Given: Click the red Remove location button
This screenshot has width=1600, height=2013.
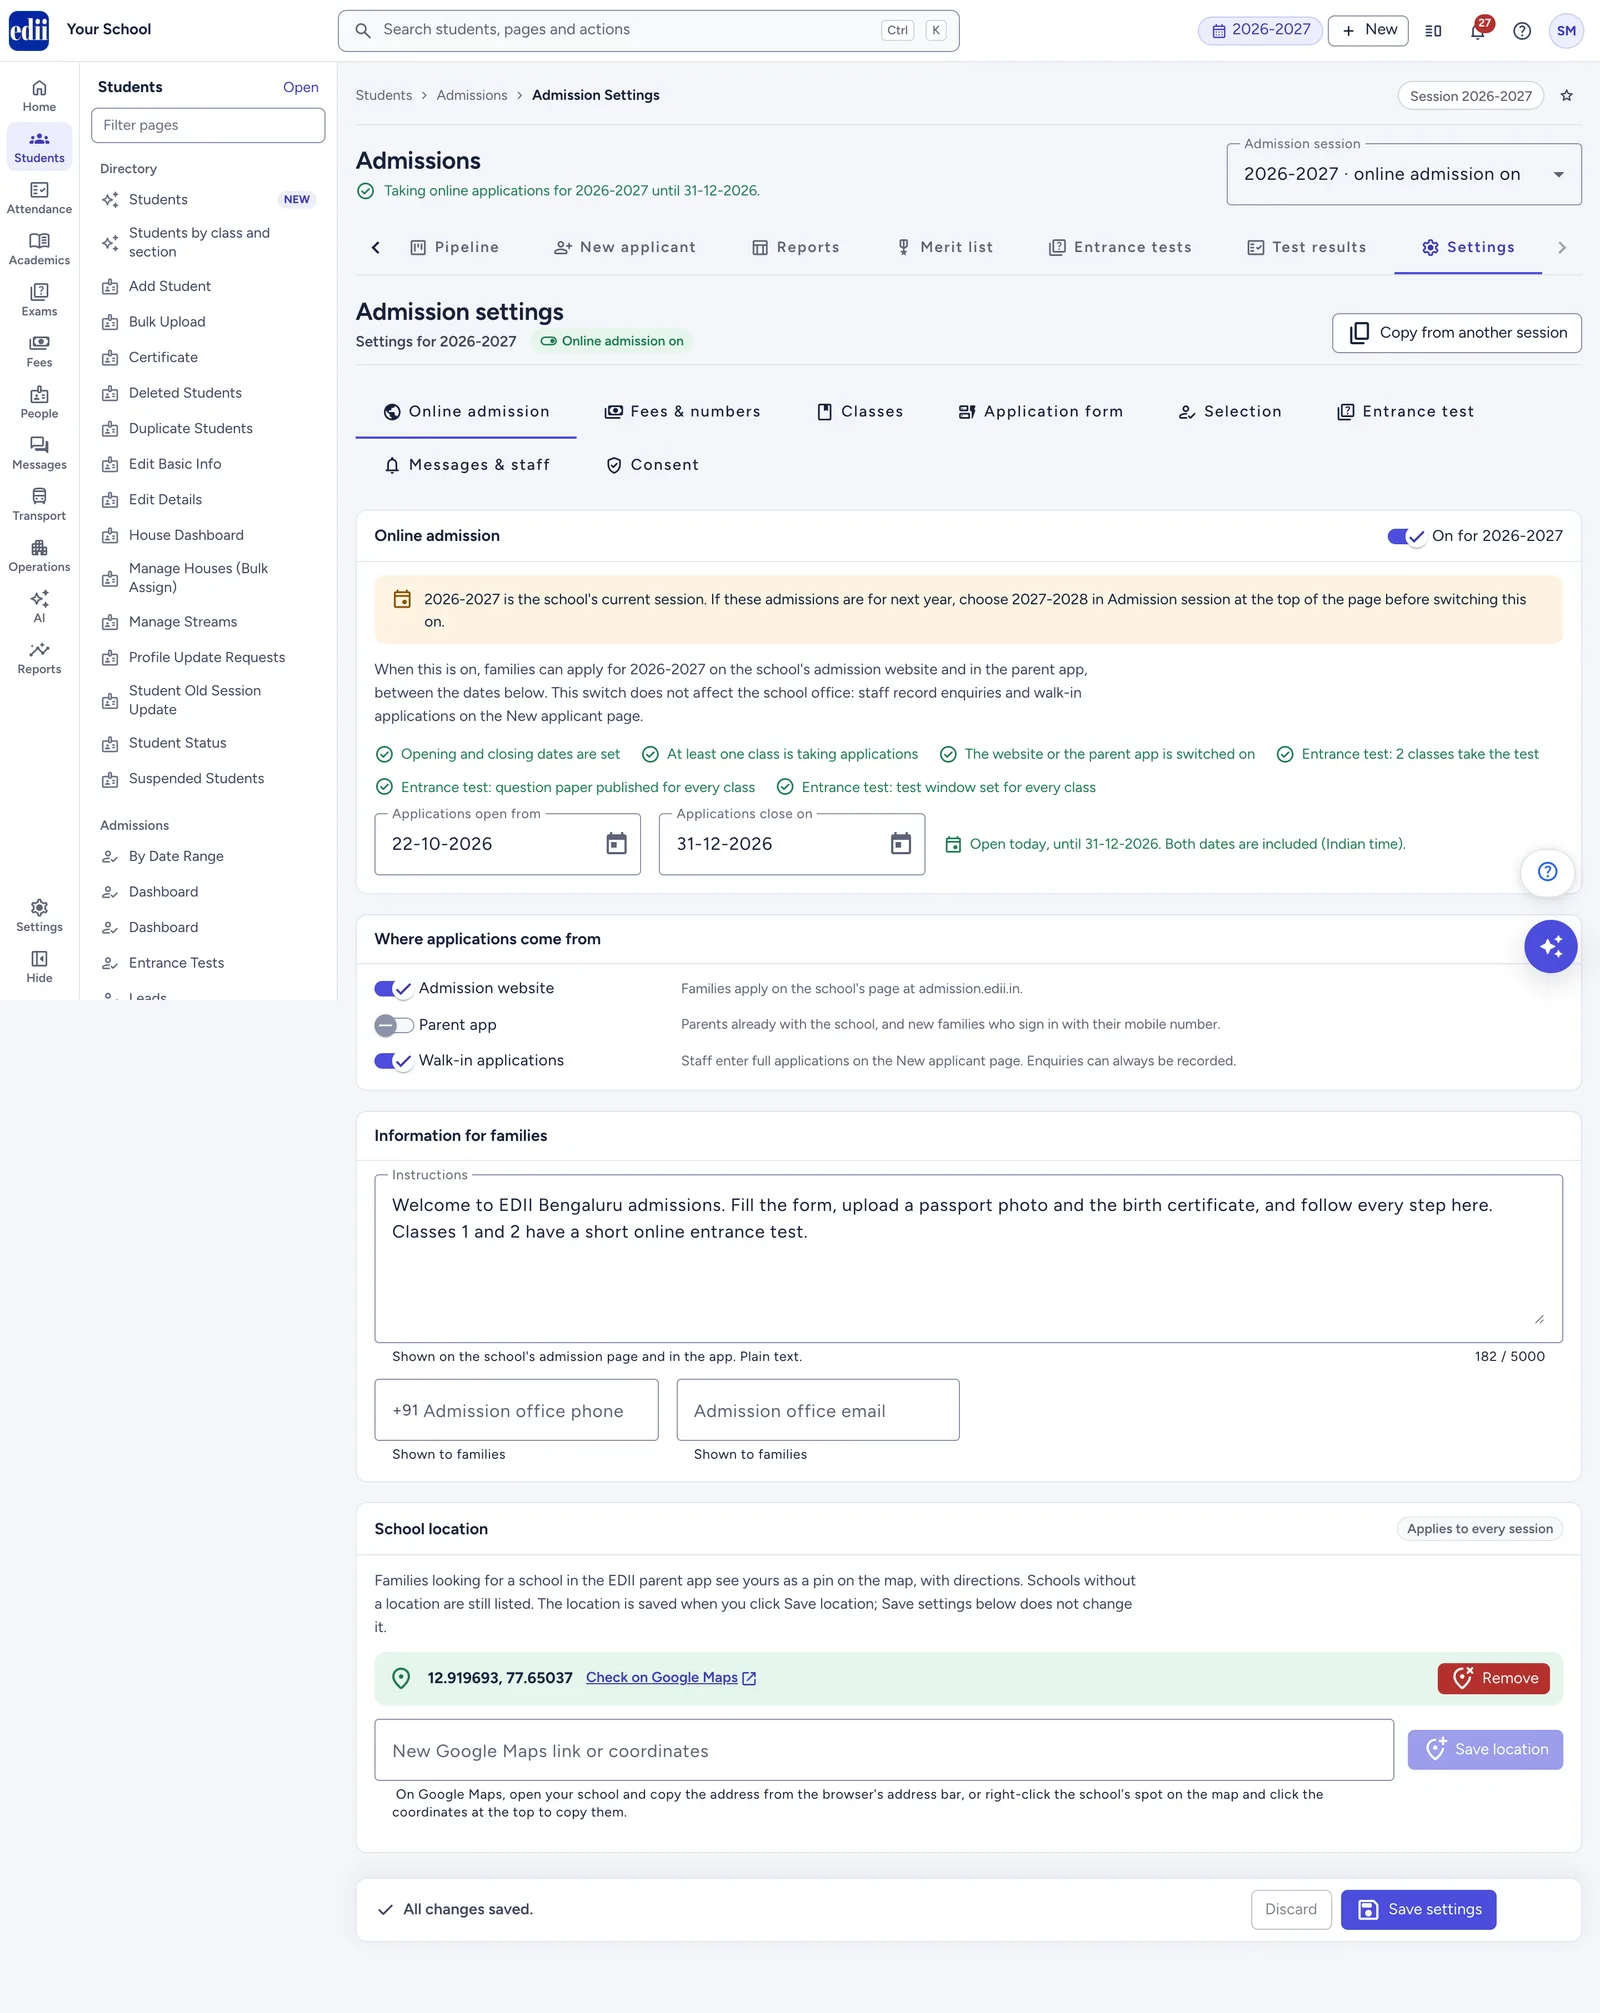Looking at the screenshot, I should pyautogui.click(x=1493, y=1678).
